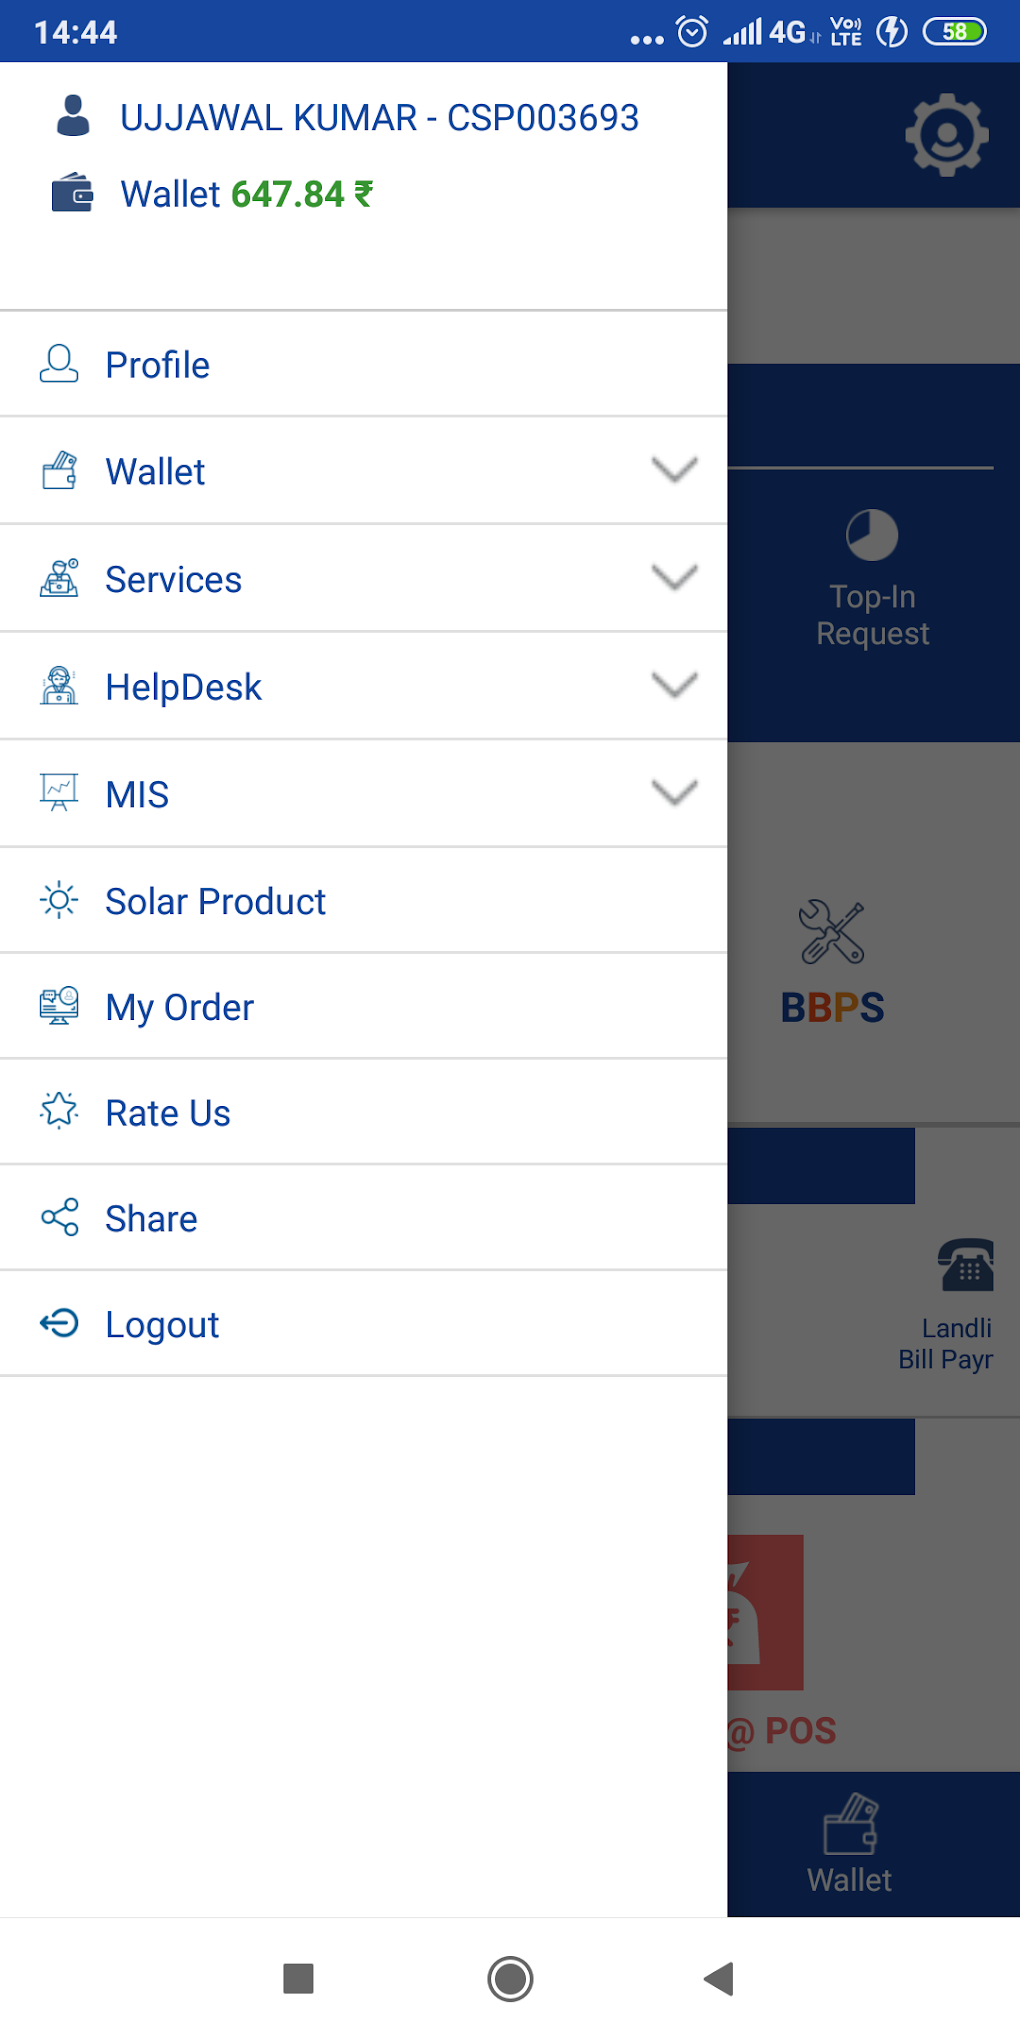Click the Solar Product sun icon
The width and height of the screenshot is (1020, 2040).
[59, 901]
